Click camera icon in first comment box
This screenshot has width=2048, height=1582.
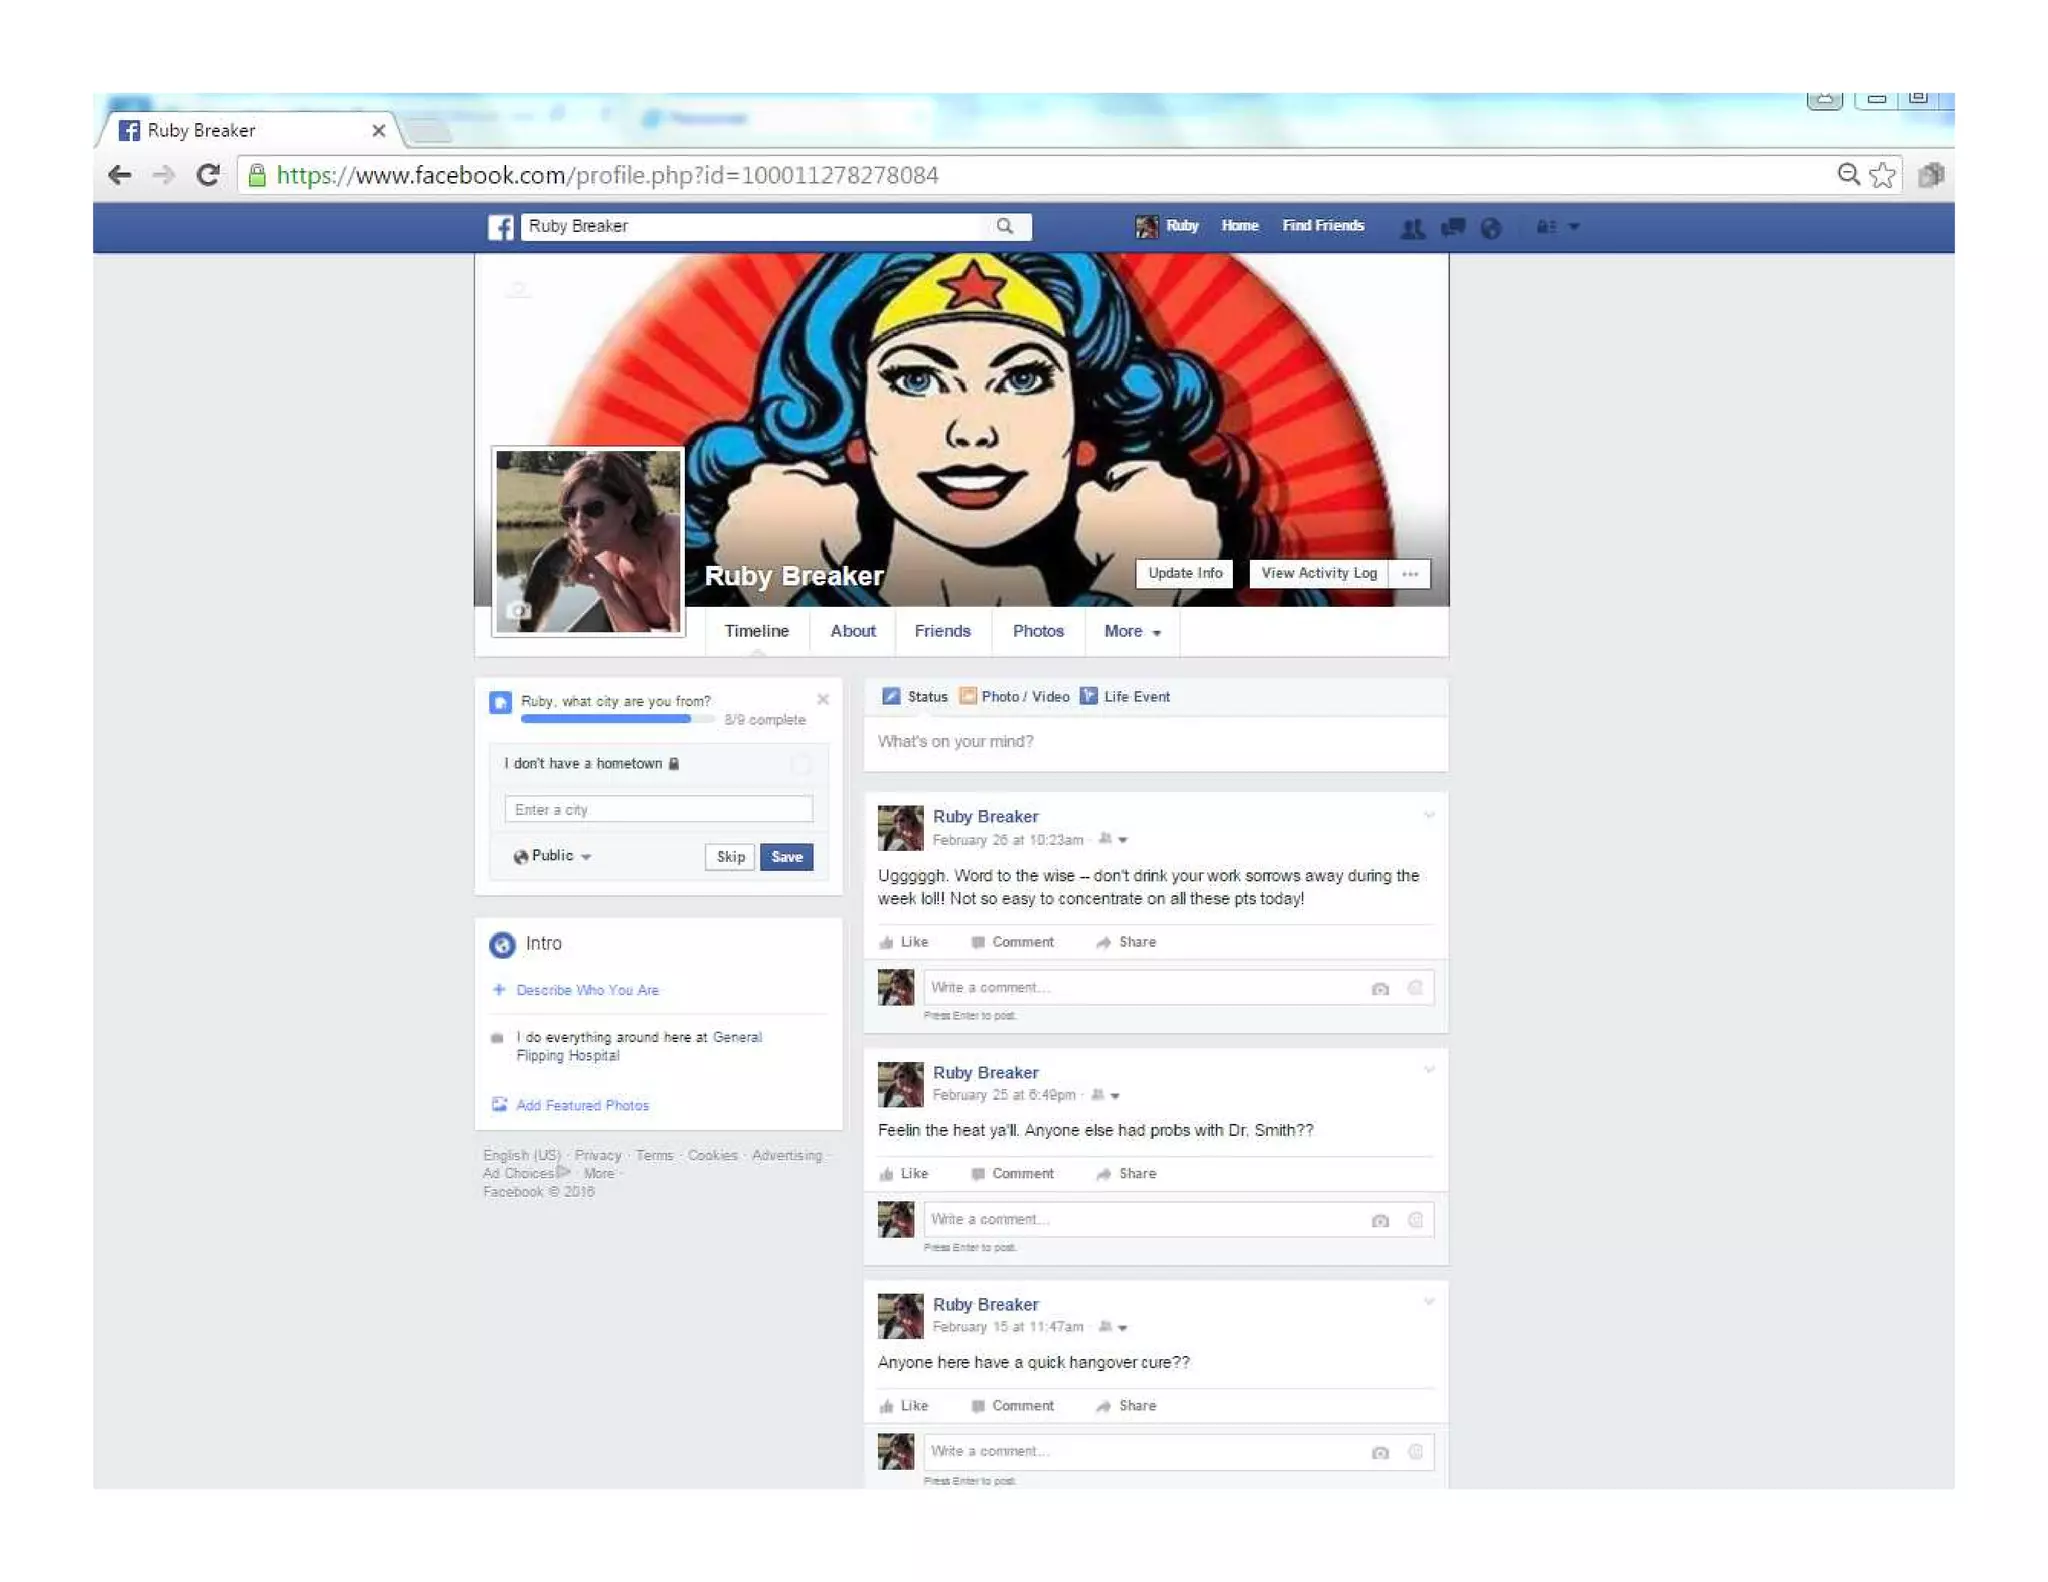tap(1380, 988)
